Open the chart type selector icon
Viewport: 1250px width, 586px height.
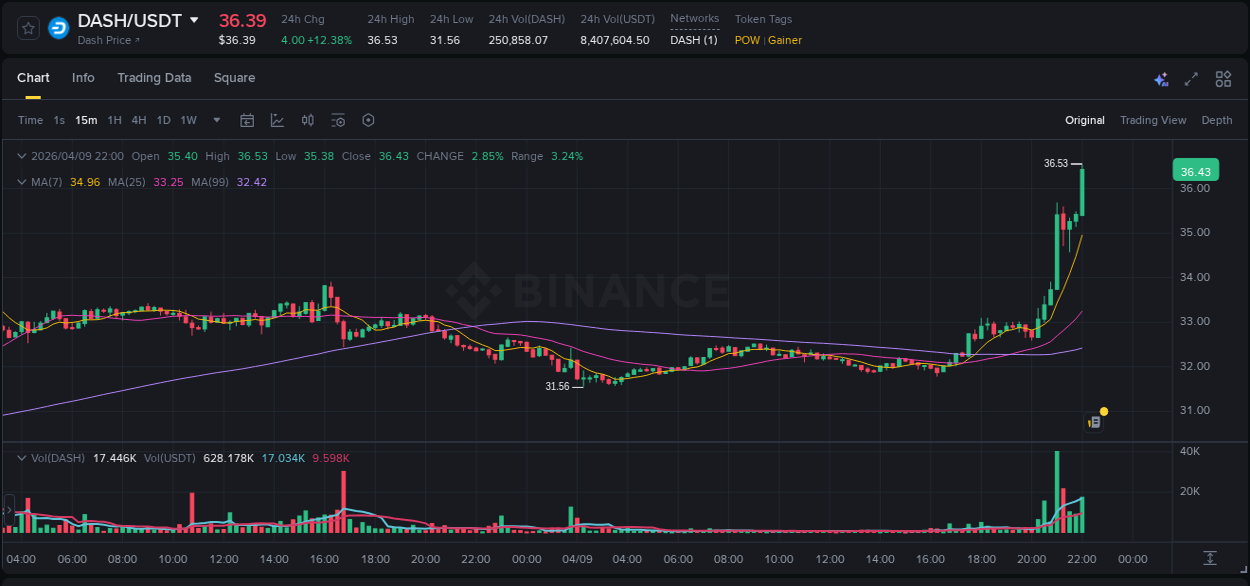[x=277, y=120]
